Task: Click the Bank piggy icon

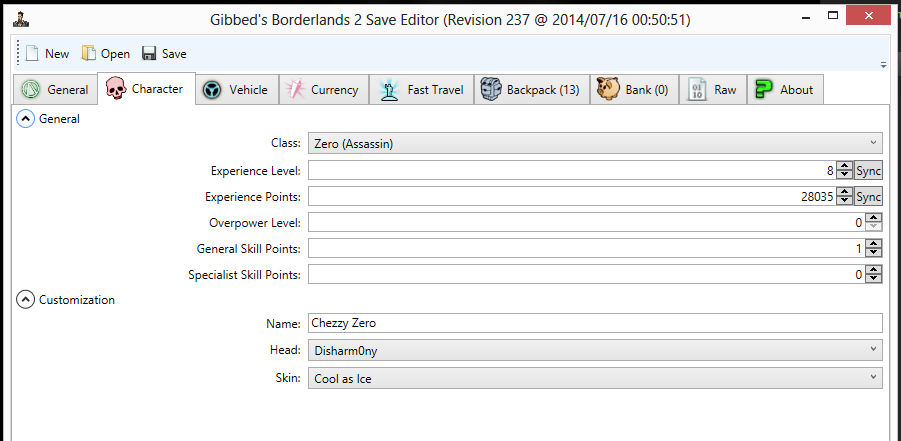Action: 607,90
